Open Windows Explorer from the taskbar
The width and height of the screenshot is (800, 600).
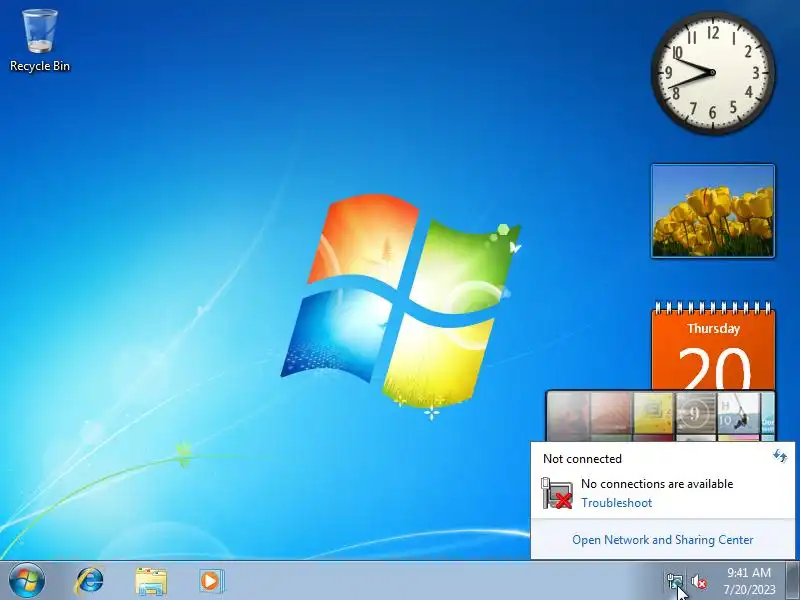151,581
